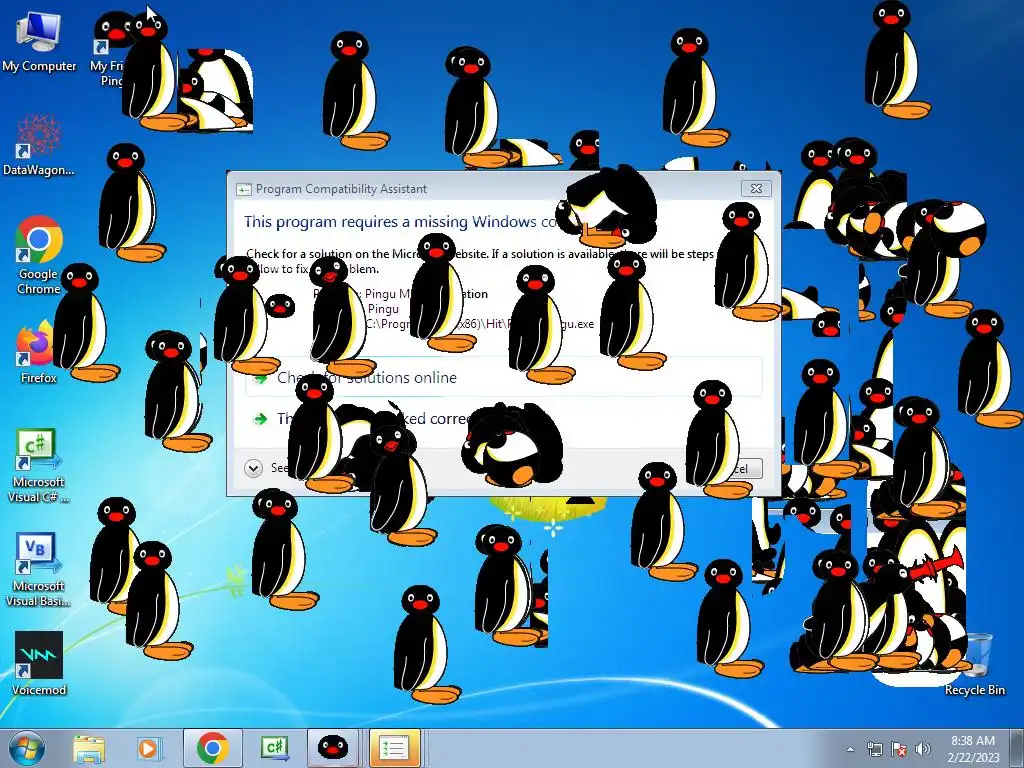Show hidden system tray icons
Screen dimensions: 1024x768
pyautogui.click(x=850, y=749)
